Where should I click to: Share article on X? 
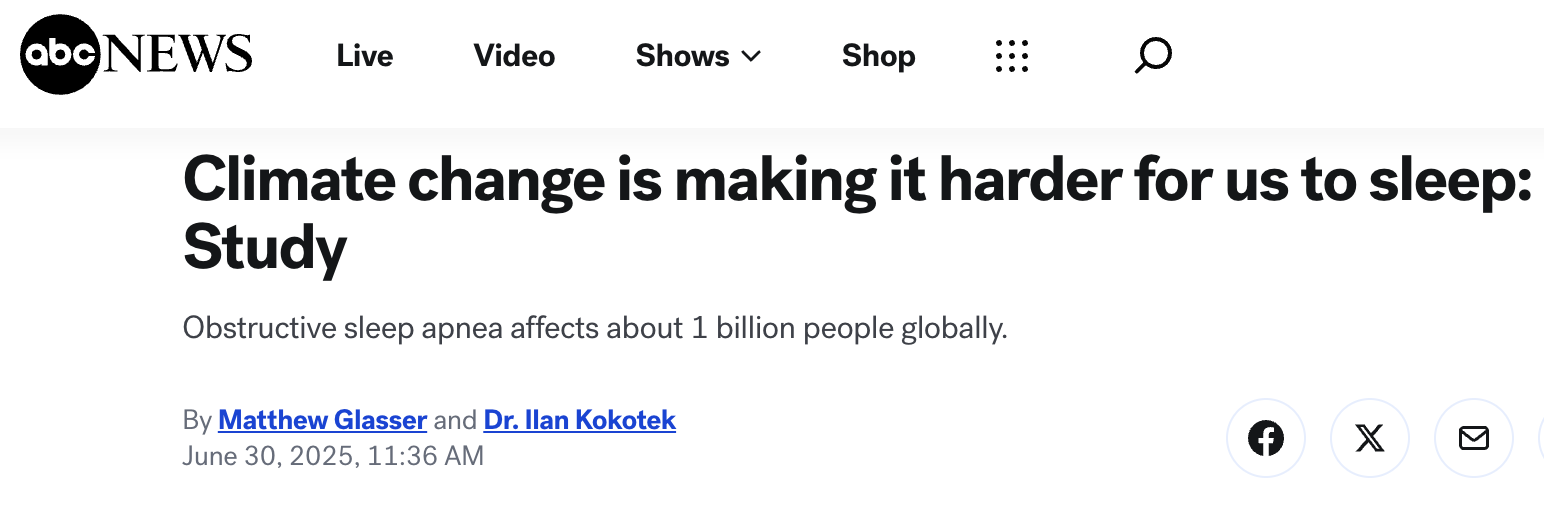(x=1370, y=438)
